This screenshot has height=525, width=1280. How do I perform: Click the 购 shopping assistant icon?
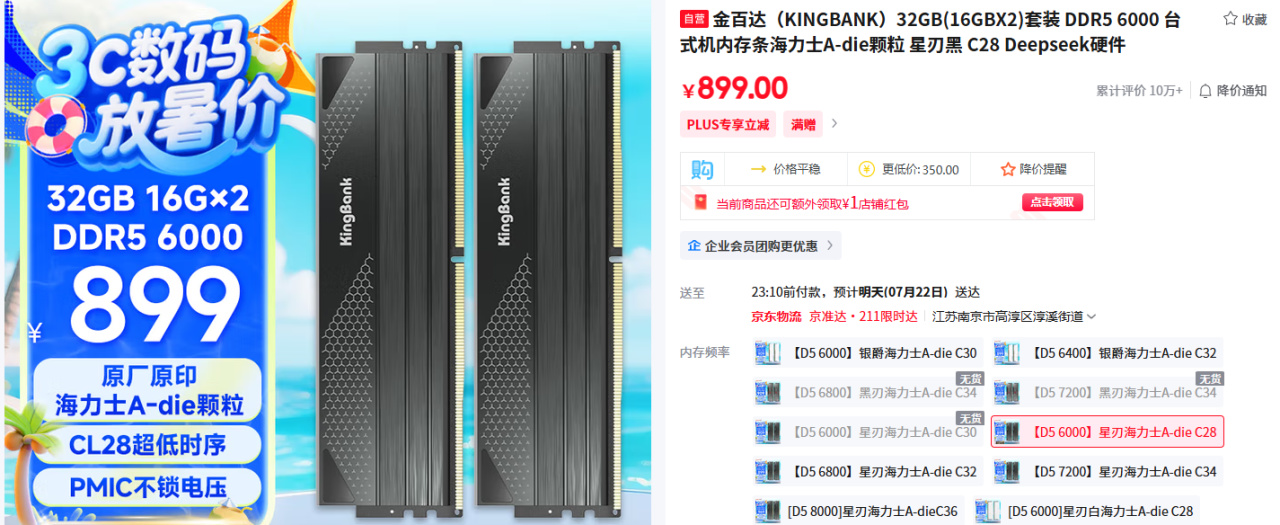click(702, 170)
